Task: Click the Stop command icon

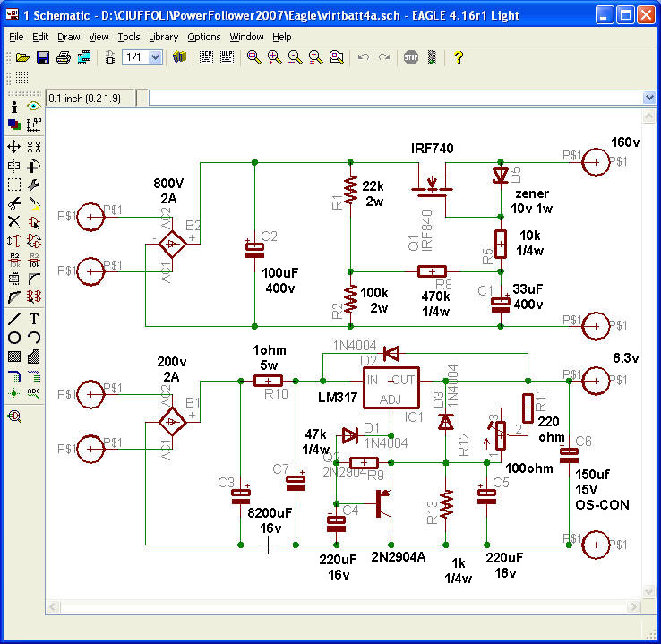Action: pyautogui.click(x=411, y=57)
